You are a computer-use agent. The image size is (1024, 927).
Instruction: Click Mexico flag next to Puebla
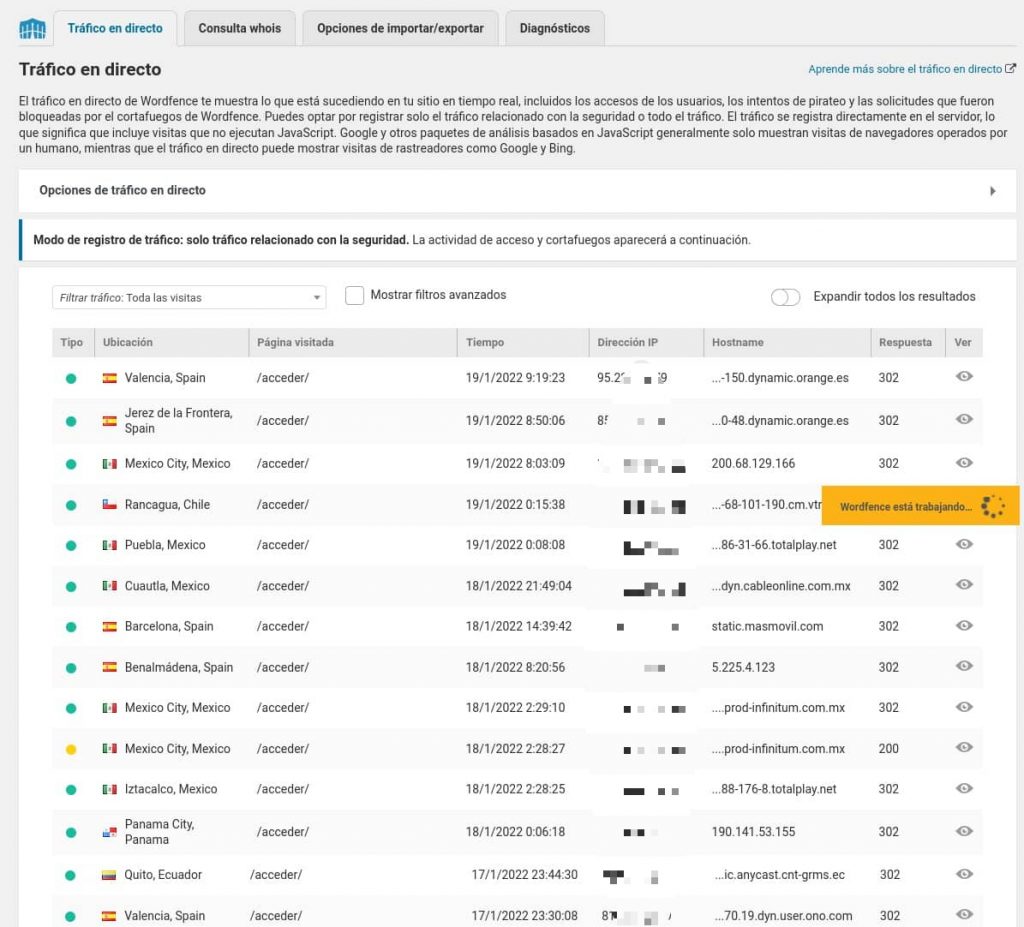click(110, 545)
